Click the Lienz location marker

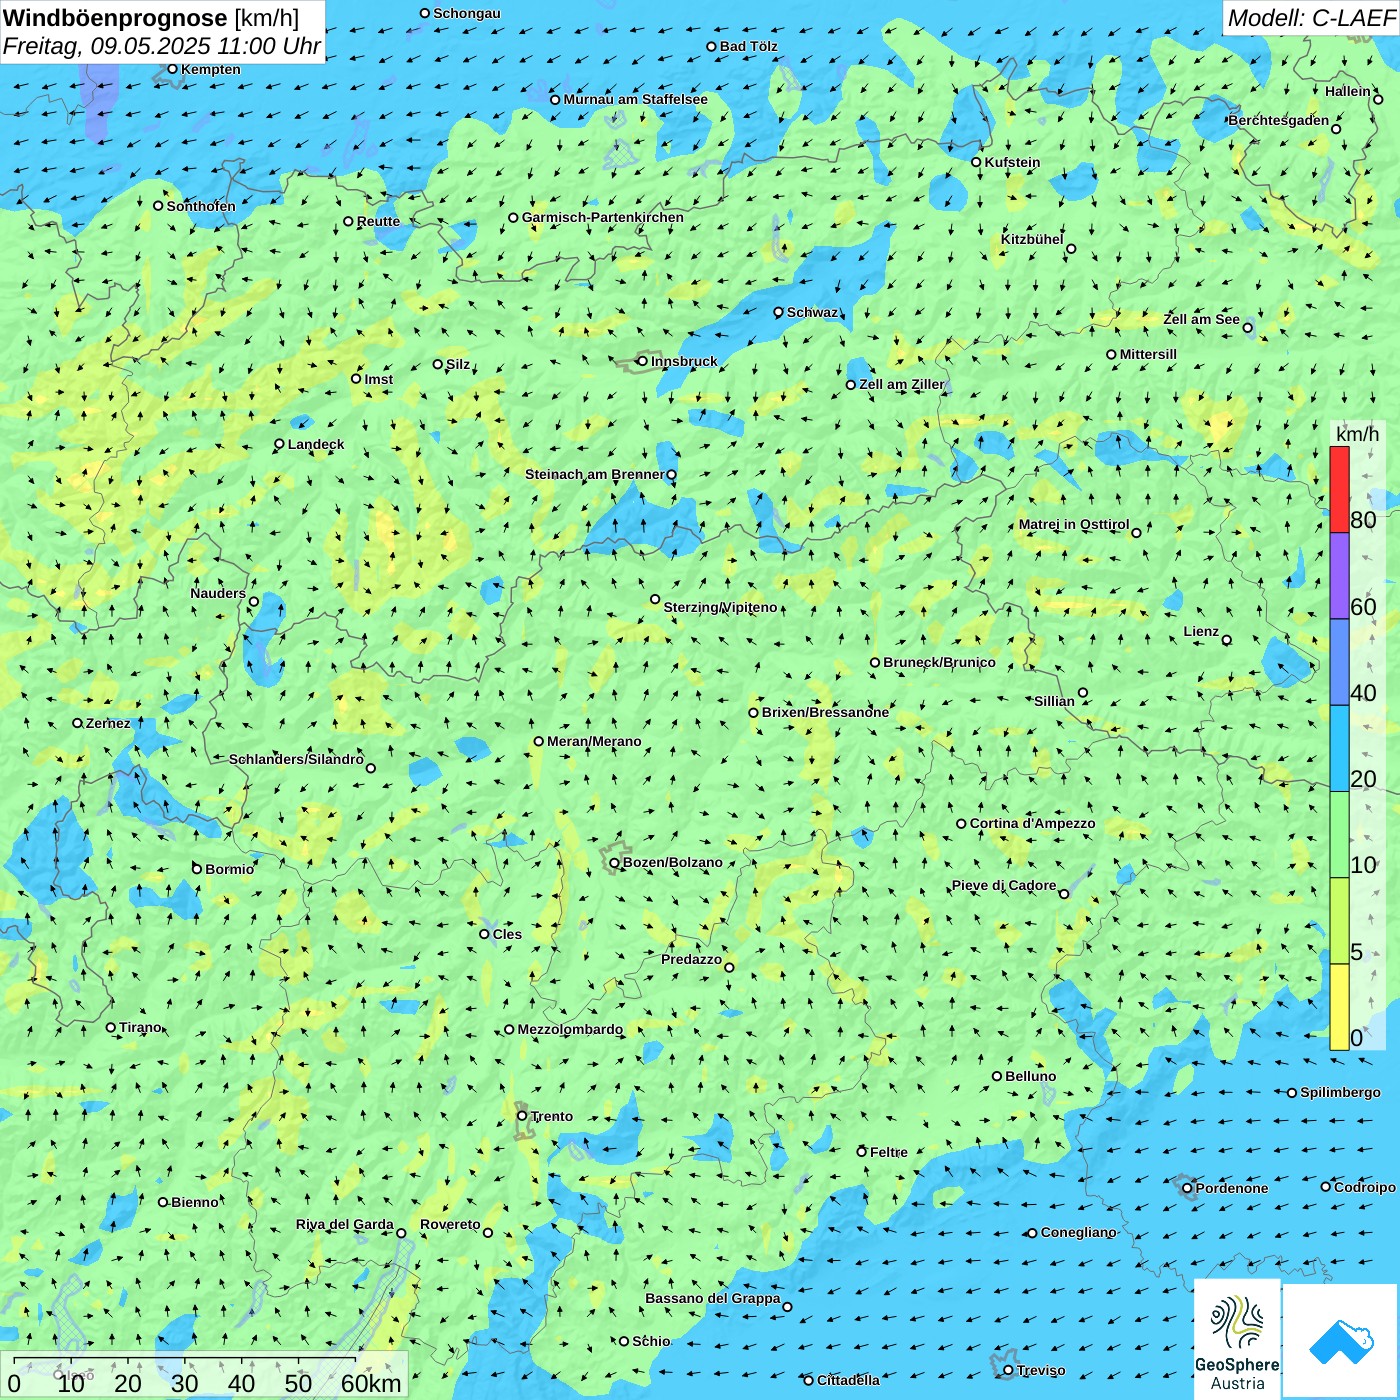1227,640
